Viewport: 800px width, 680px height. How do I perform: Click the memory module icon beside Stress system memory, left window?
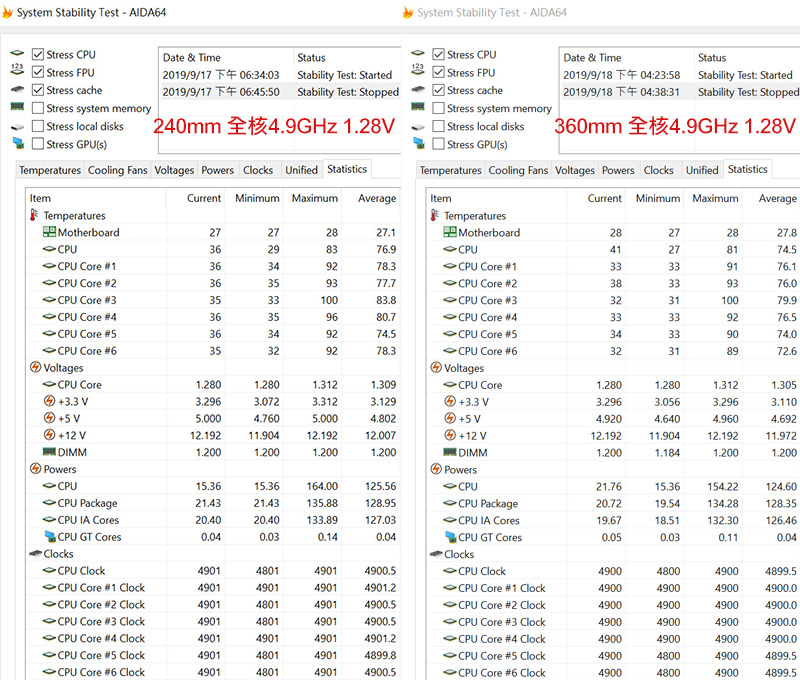pos(17,107)
